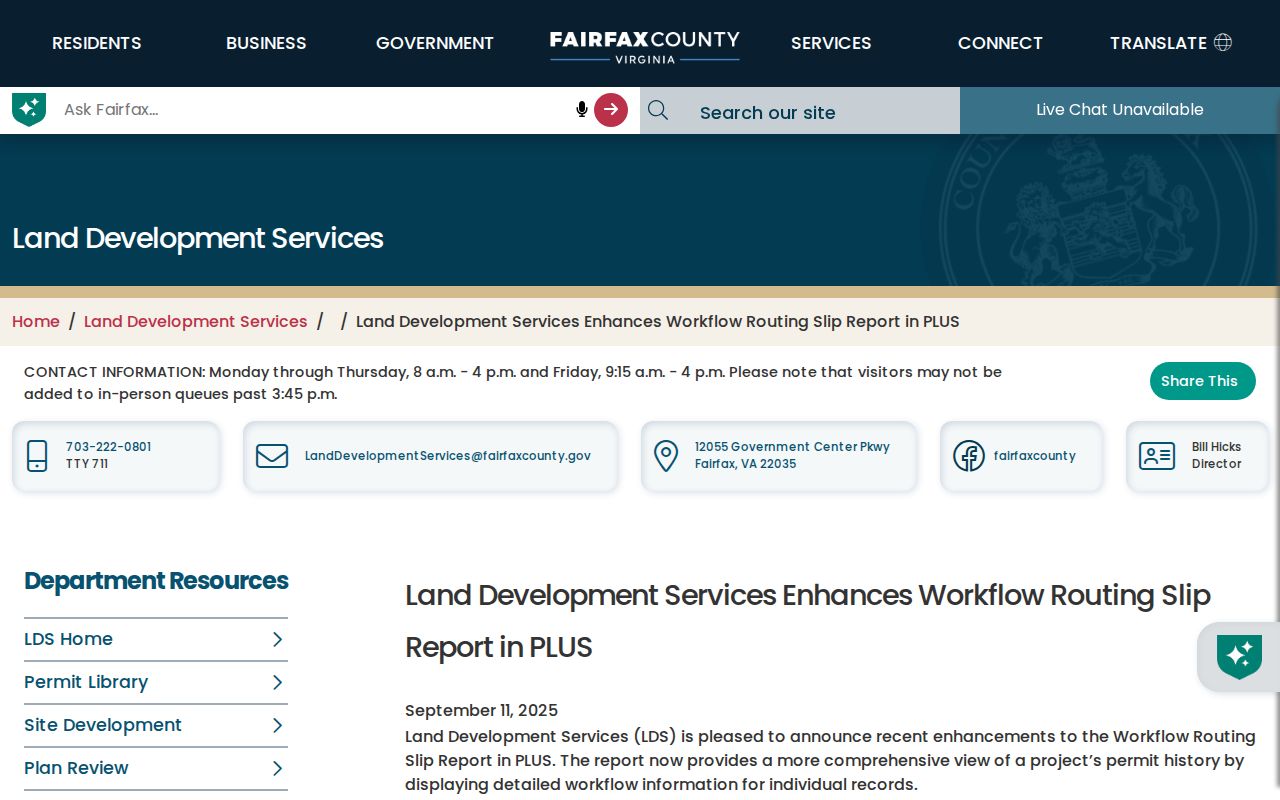Open the Connect menu

pyautogui.click(x=1000, y=43)
